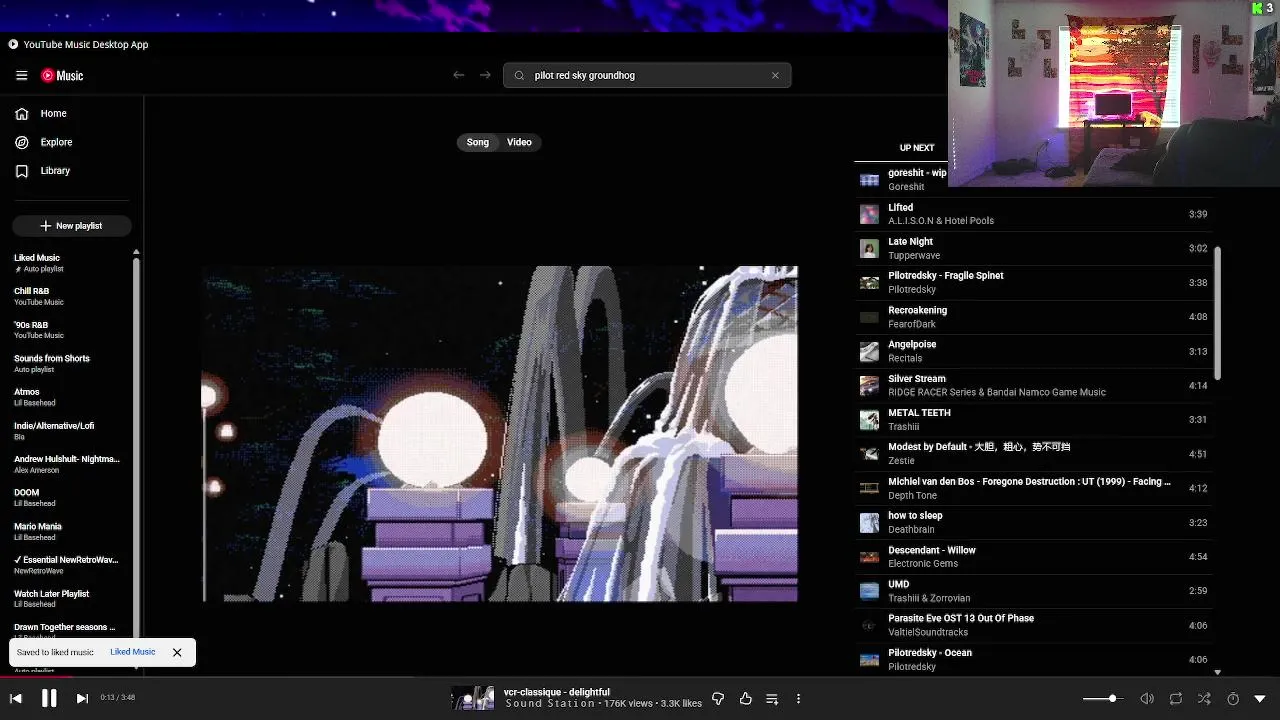Screen dimensions: 1280x720
Task: Pause the current song
Action: pyautogui.click(x=49, y=699)
